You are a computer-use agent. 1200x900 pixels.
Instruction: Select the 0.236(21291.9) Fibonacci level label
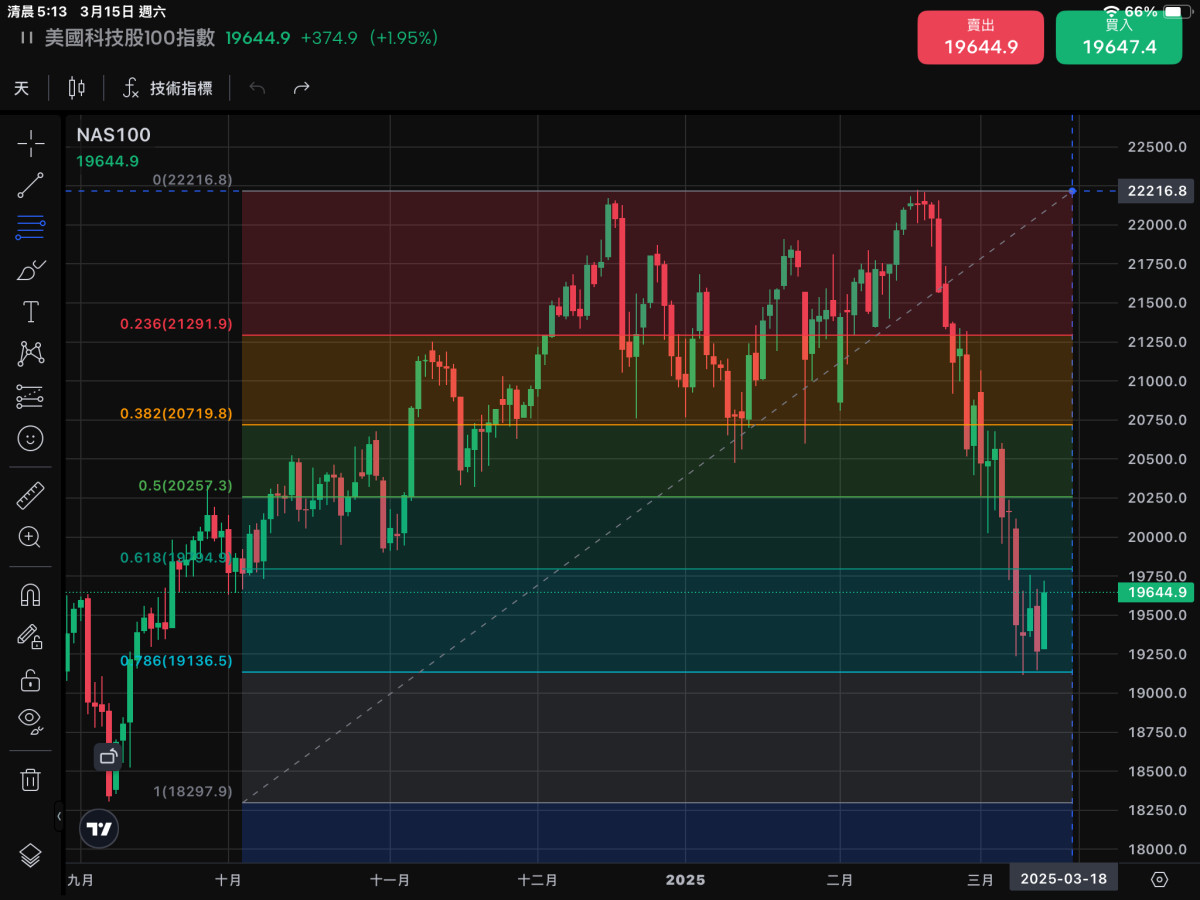[x=176, y=324]
